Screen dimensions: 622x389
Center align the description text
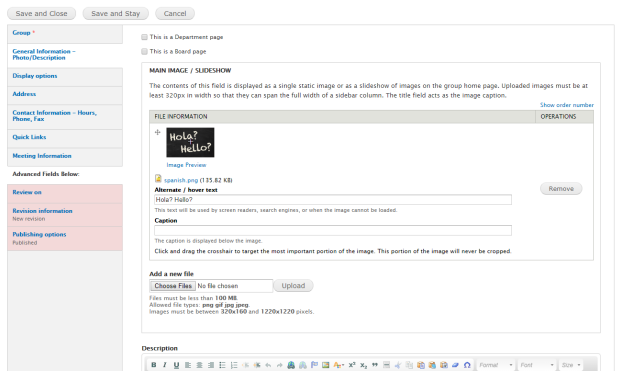(199, 365)
